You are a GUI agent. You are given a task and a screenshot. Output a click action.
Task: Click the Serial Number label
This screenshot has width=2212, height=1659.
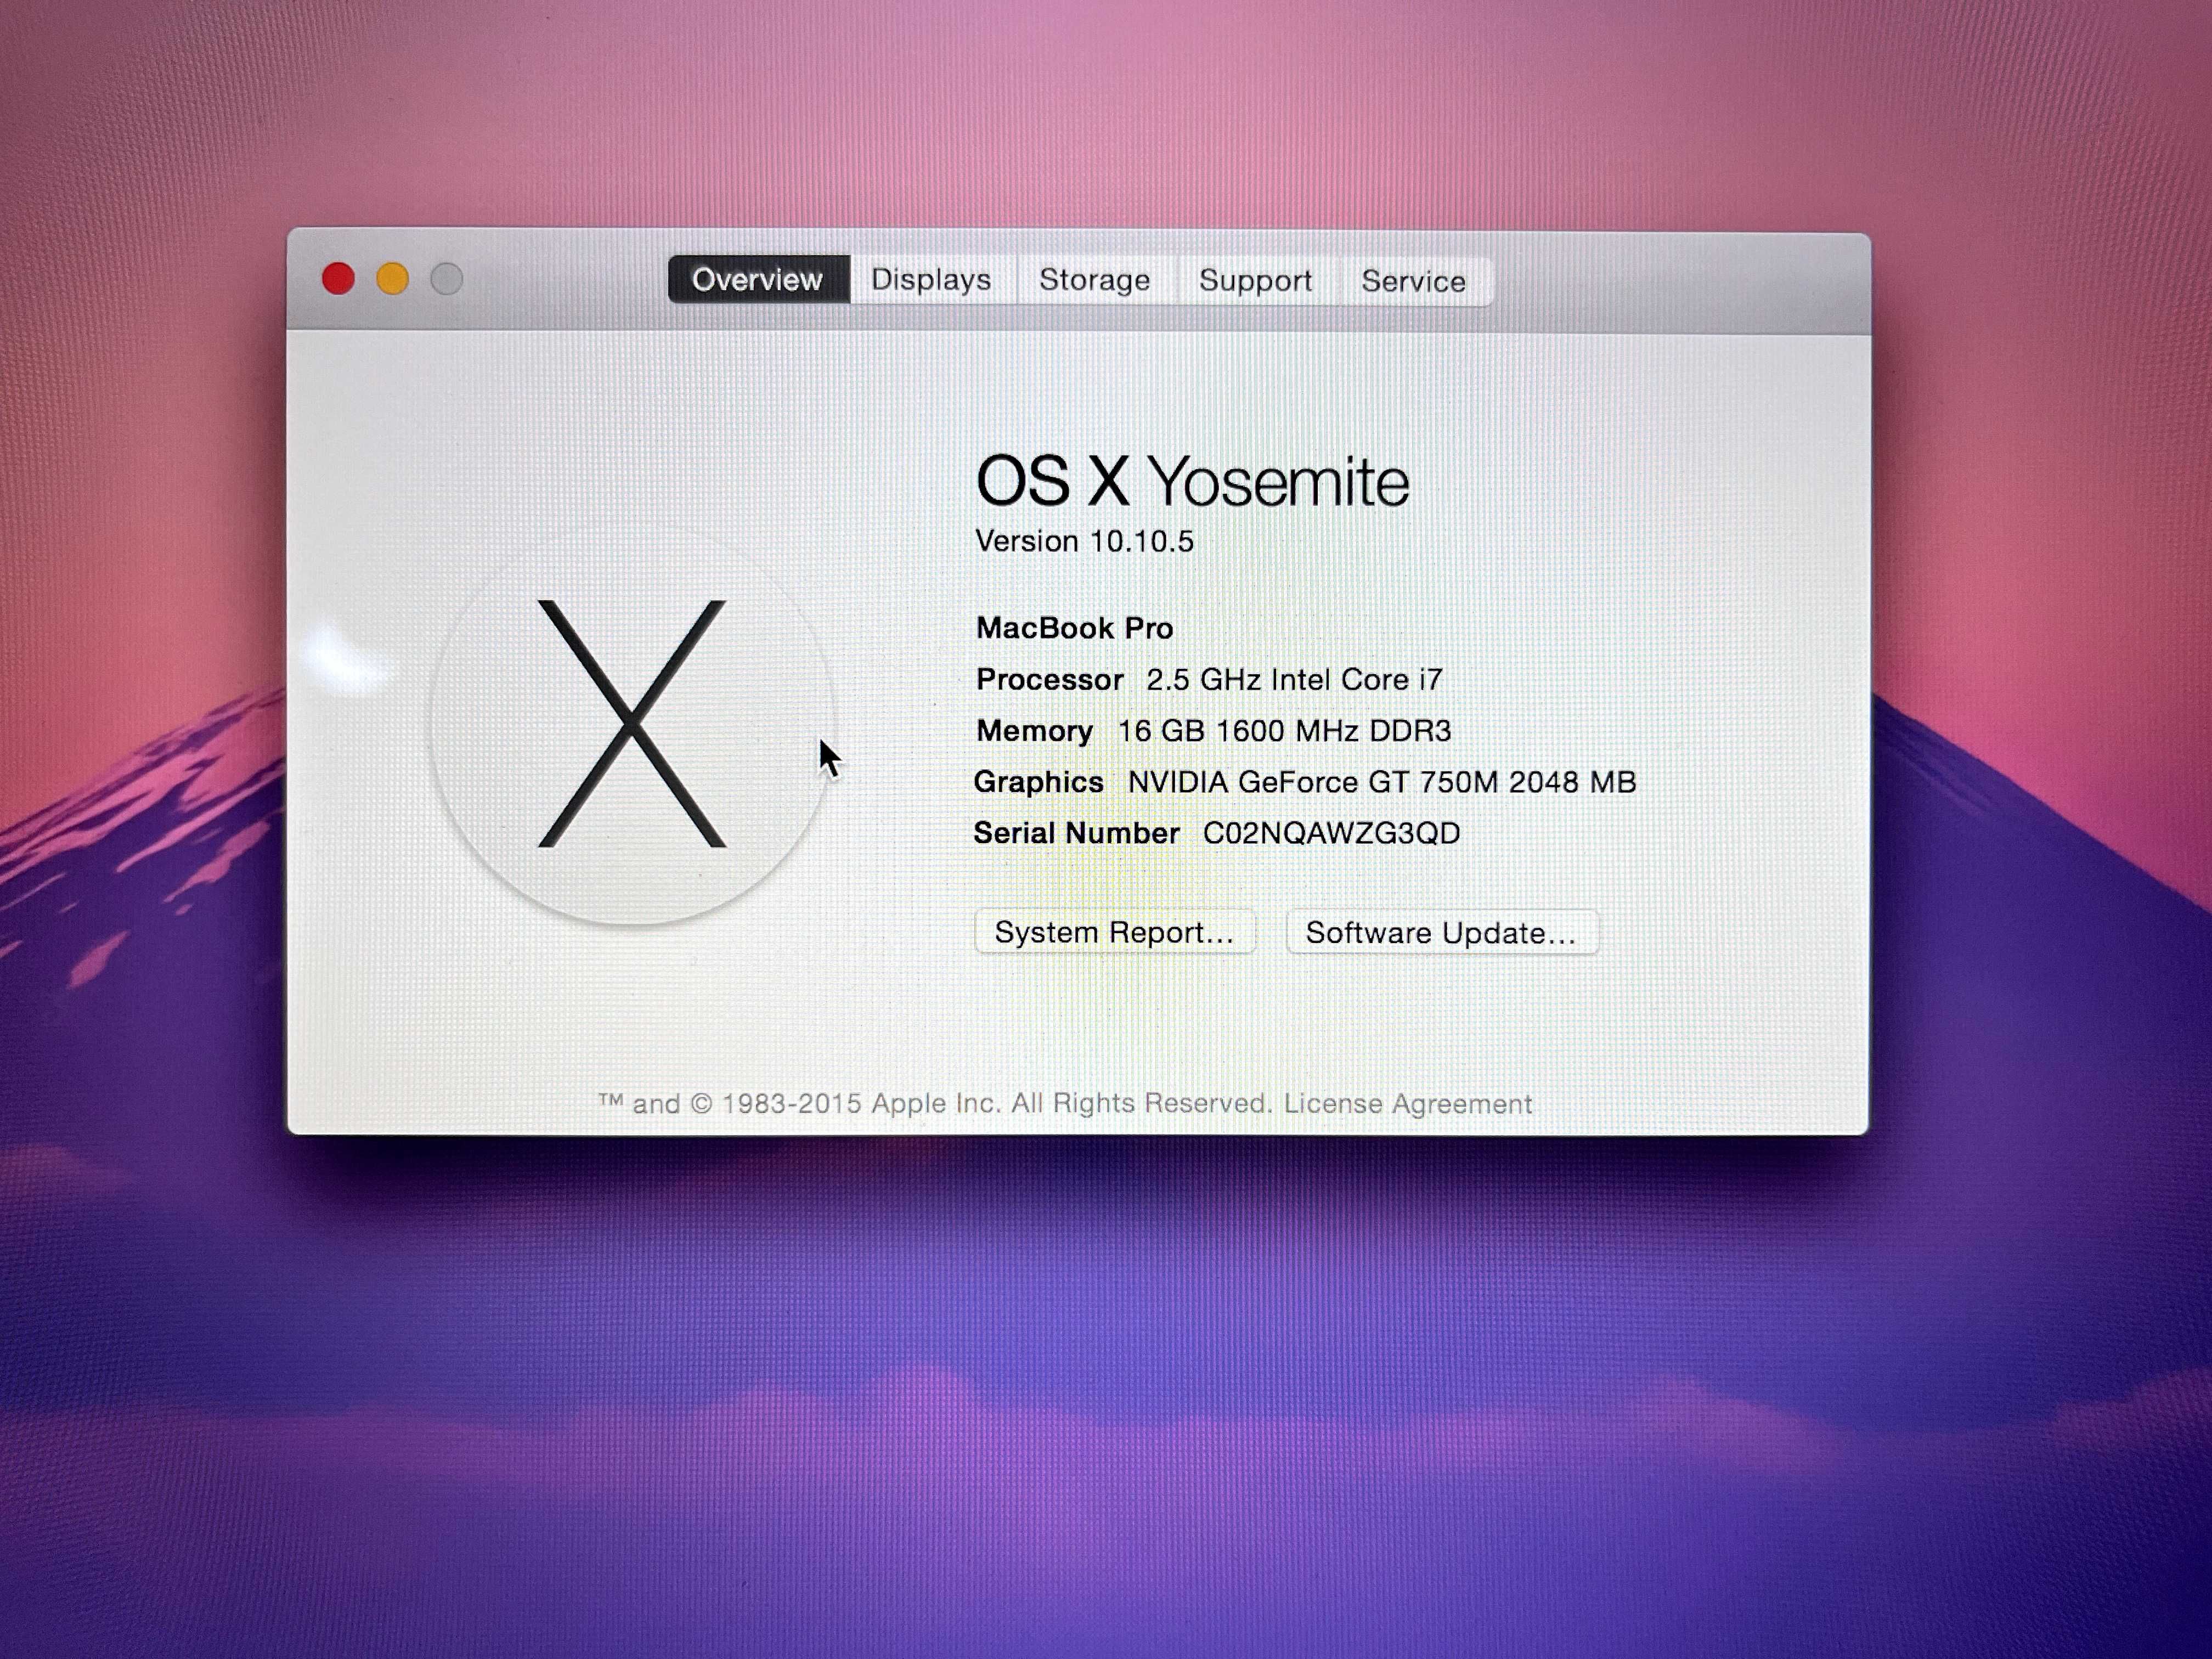[x=1076, y=833]
